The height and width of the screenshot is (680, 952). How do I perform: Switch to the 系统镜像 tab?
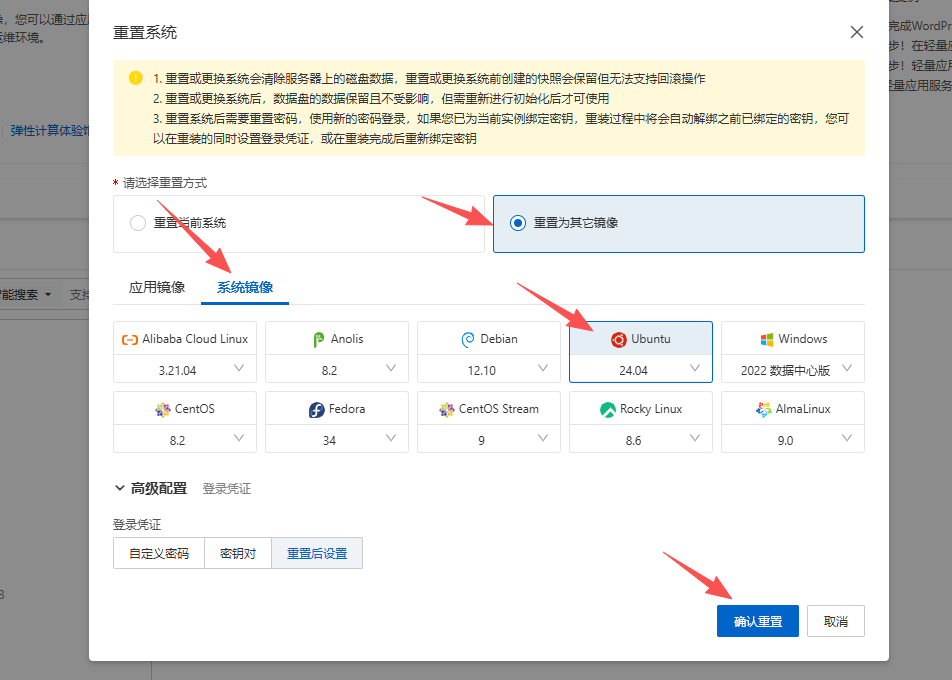(x=245, y=287)
